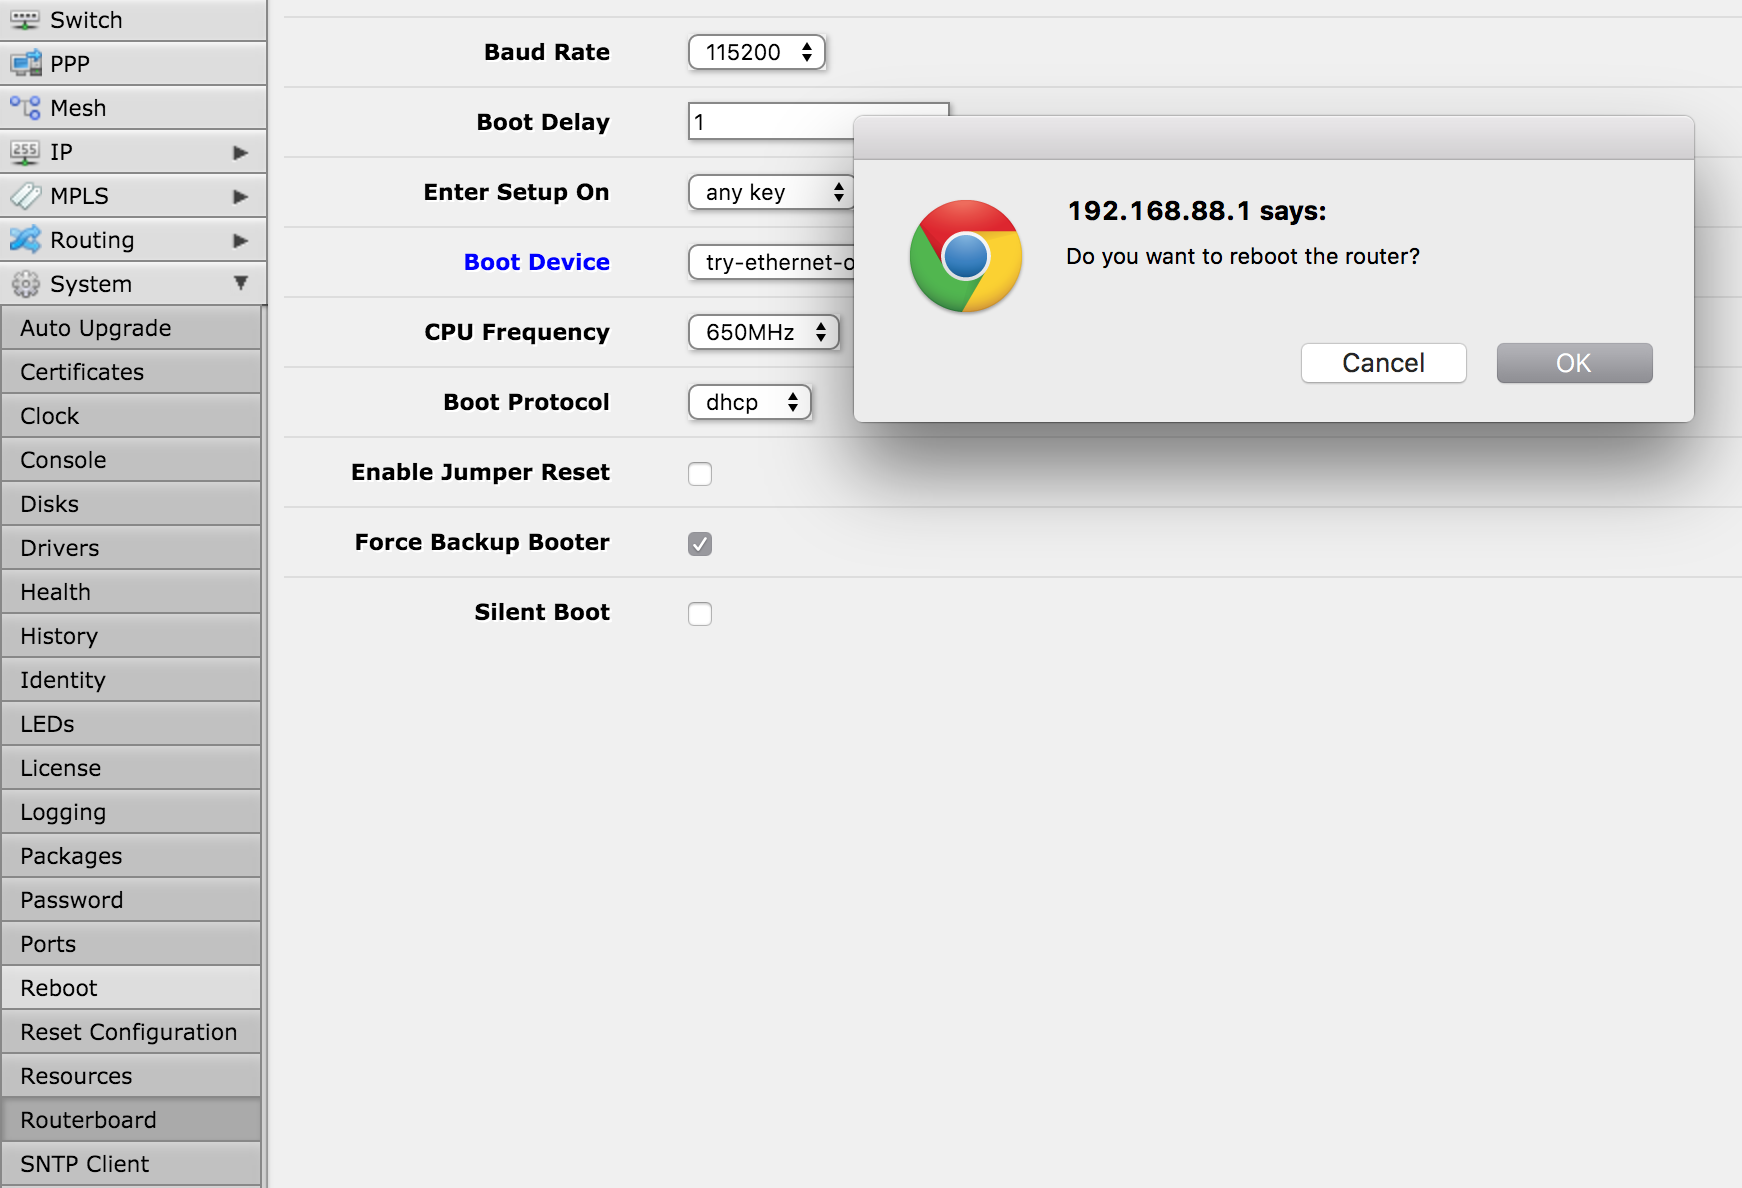Collapse the System menu arrow
1742x1188 pixels.
[x=240, y=283]
